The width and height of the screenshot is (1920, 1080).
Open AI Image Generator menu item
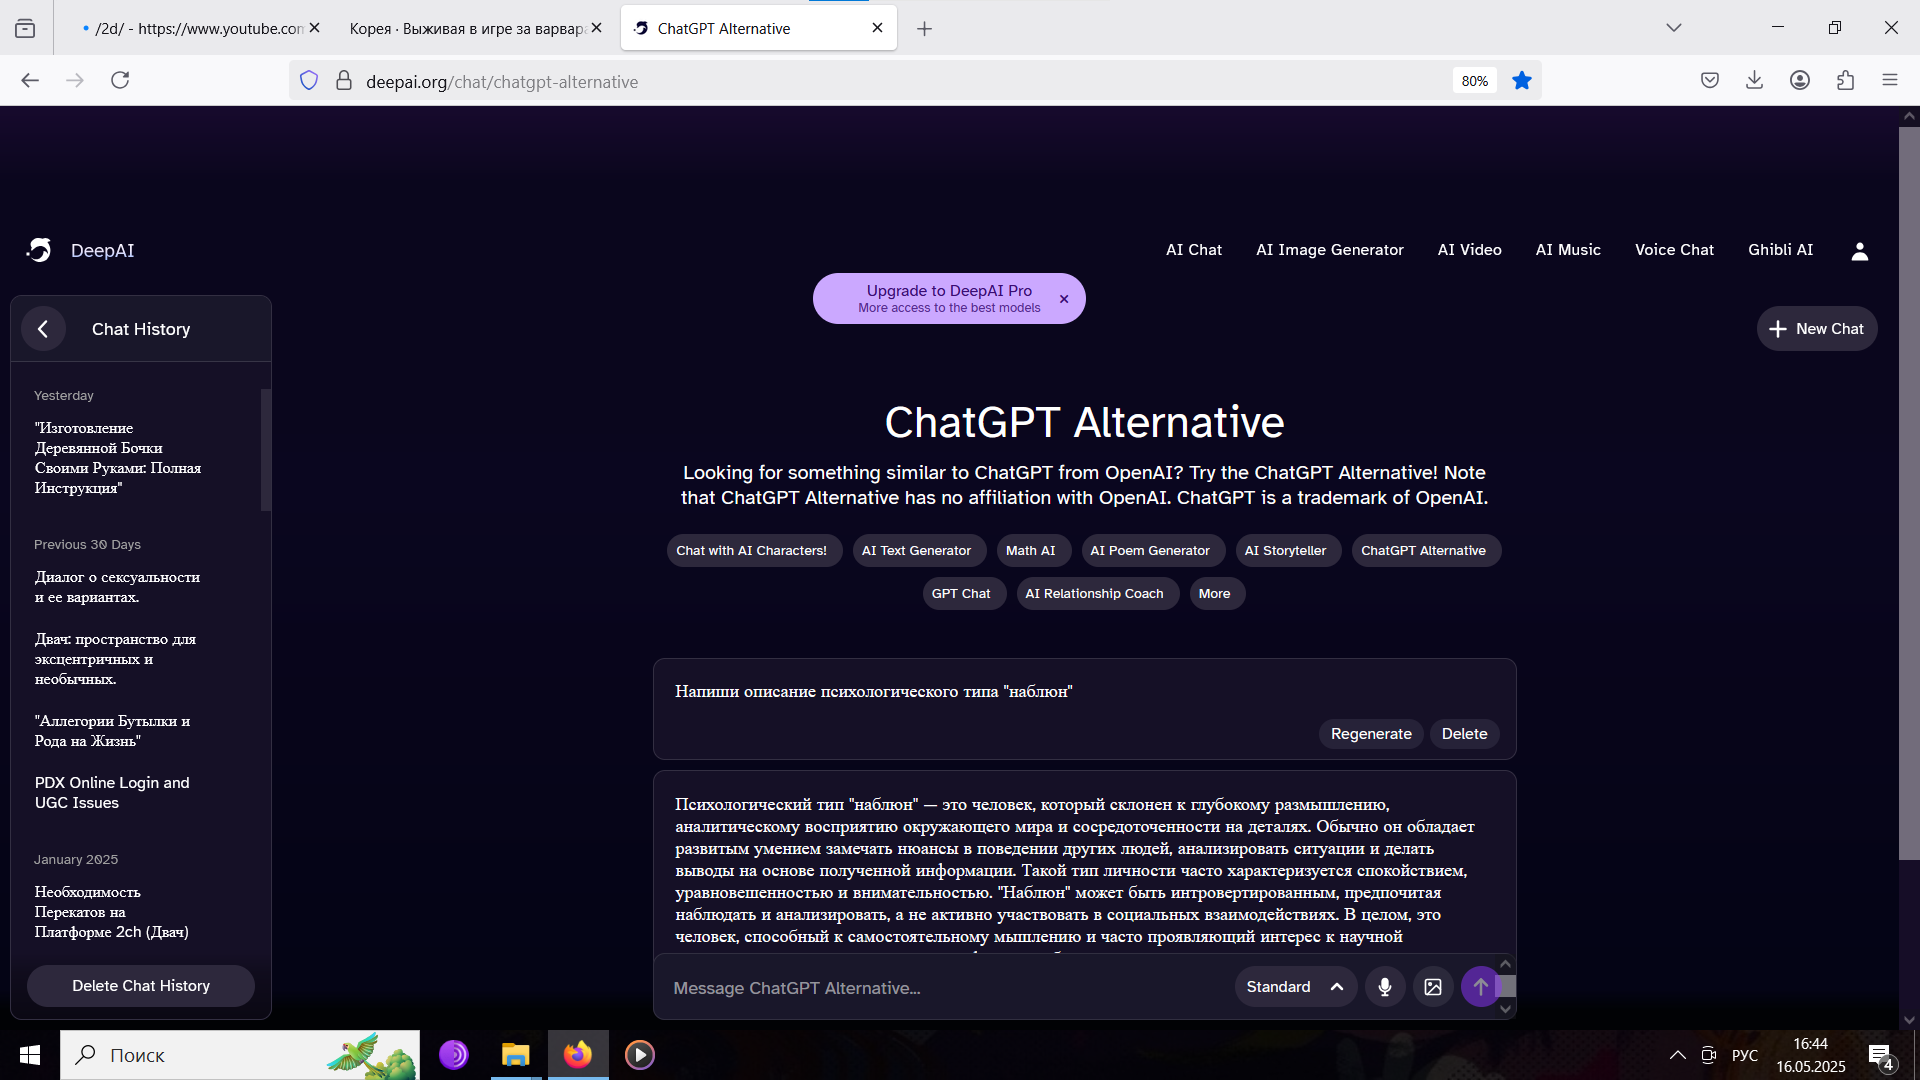(1329, 250)
